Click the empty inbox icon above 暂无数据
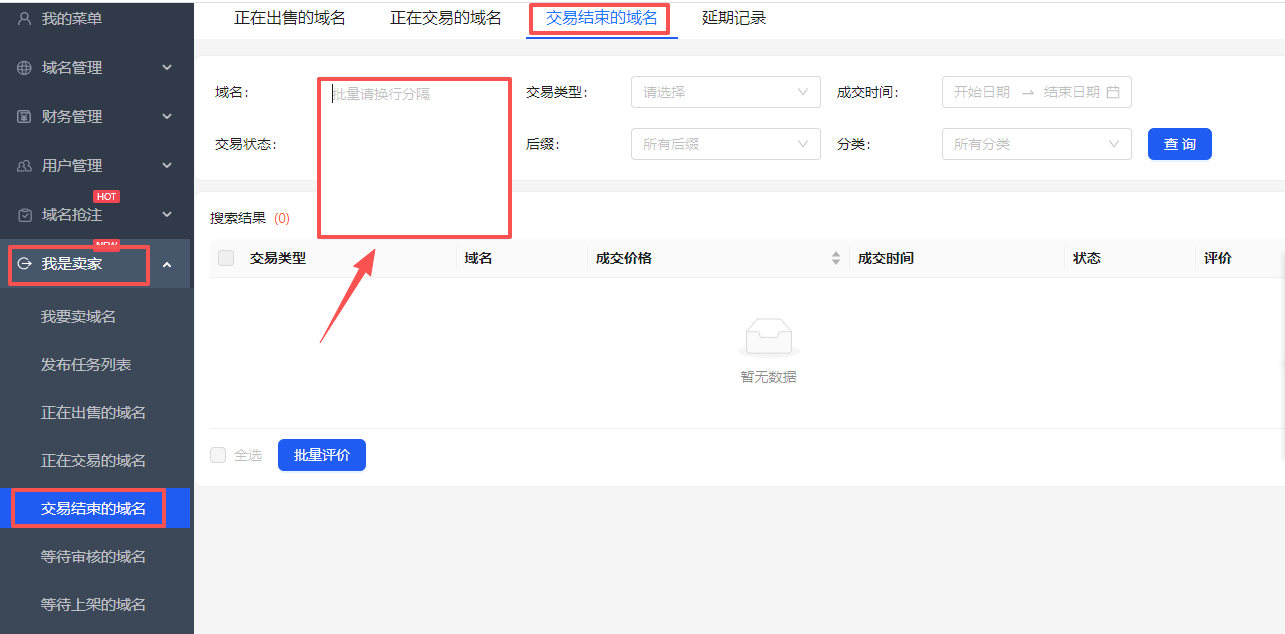 click(768, 338)
